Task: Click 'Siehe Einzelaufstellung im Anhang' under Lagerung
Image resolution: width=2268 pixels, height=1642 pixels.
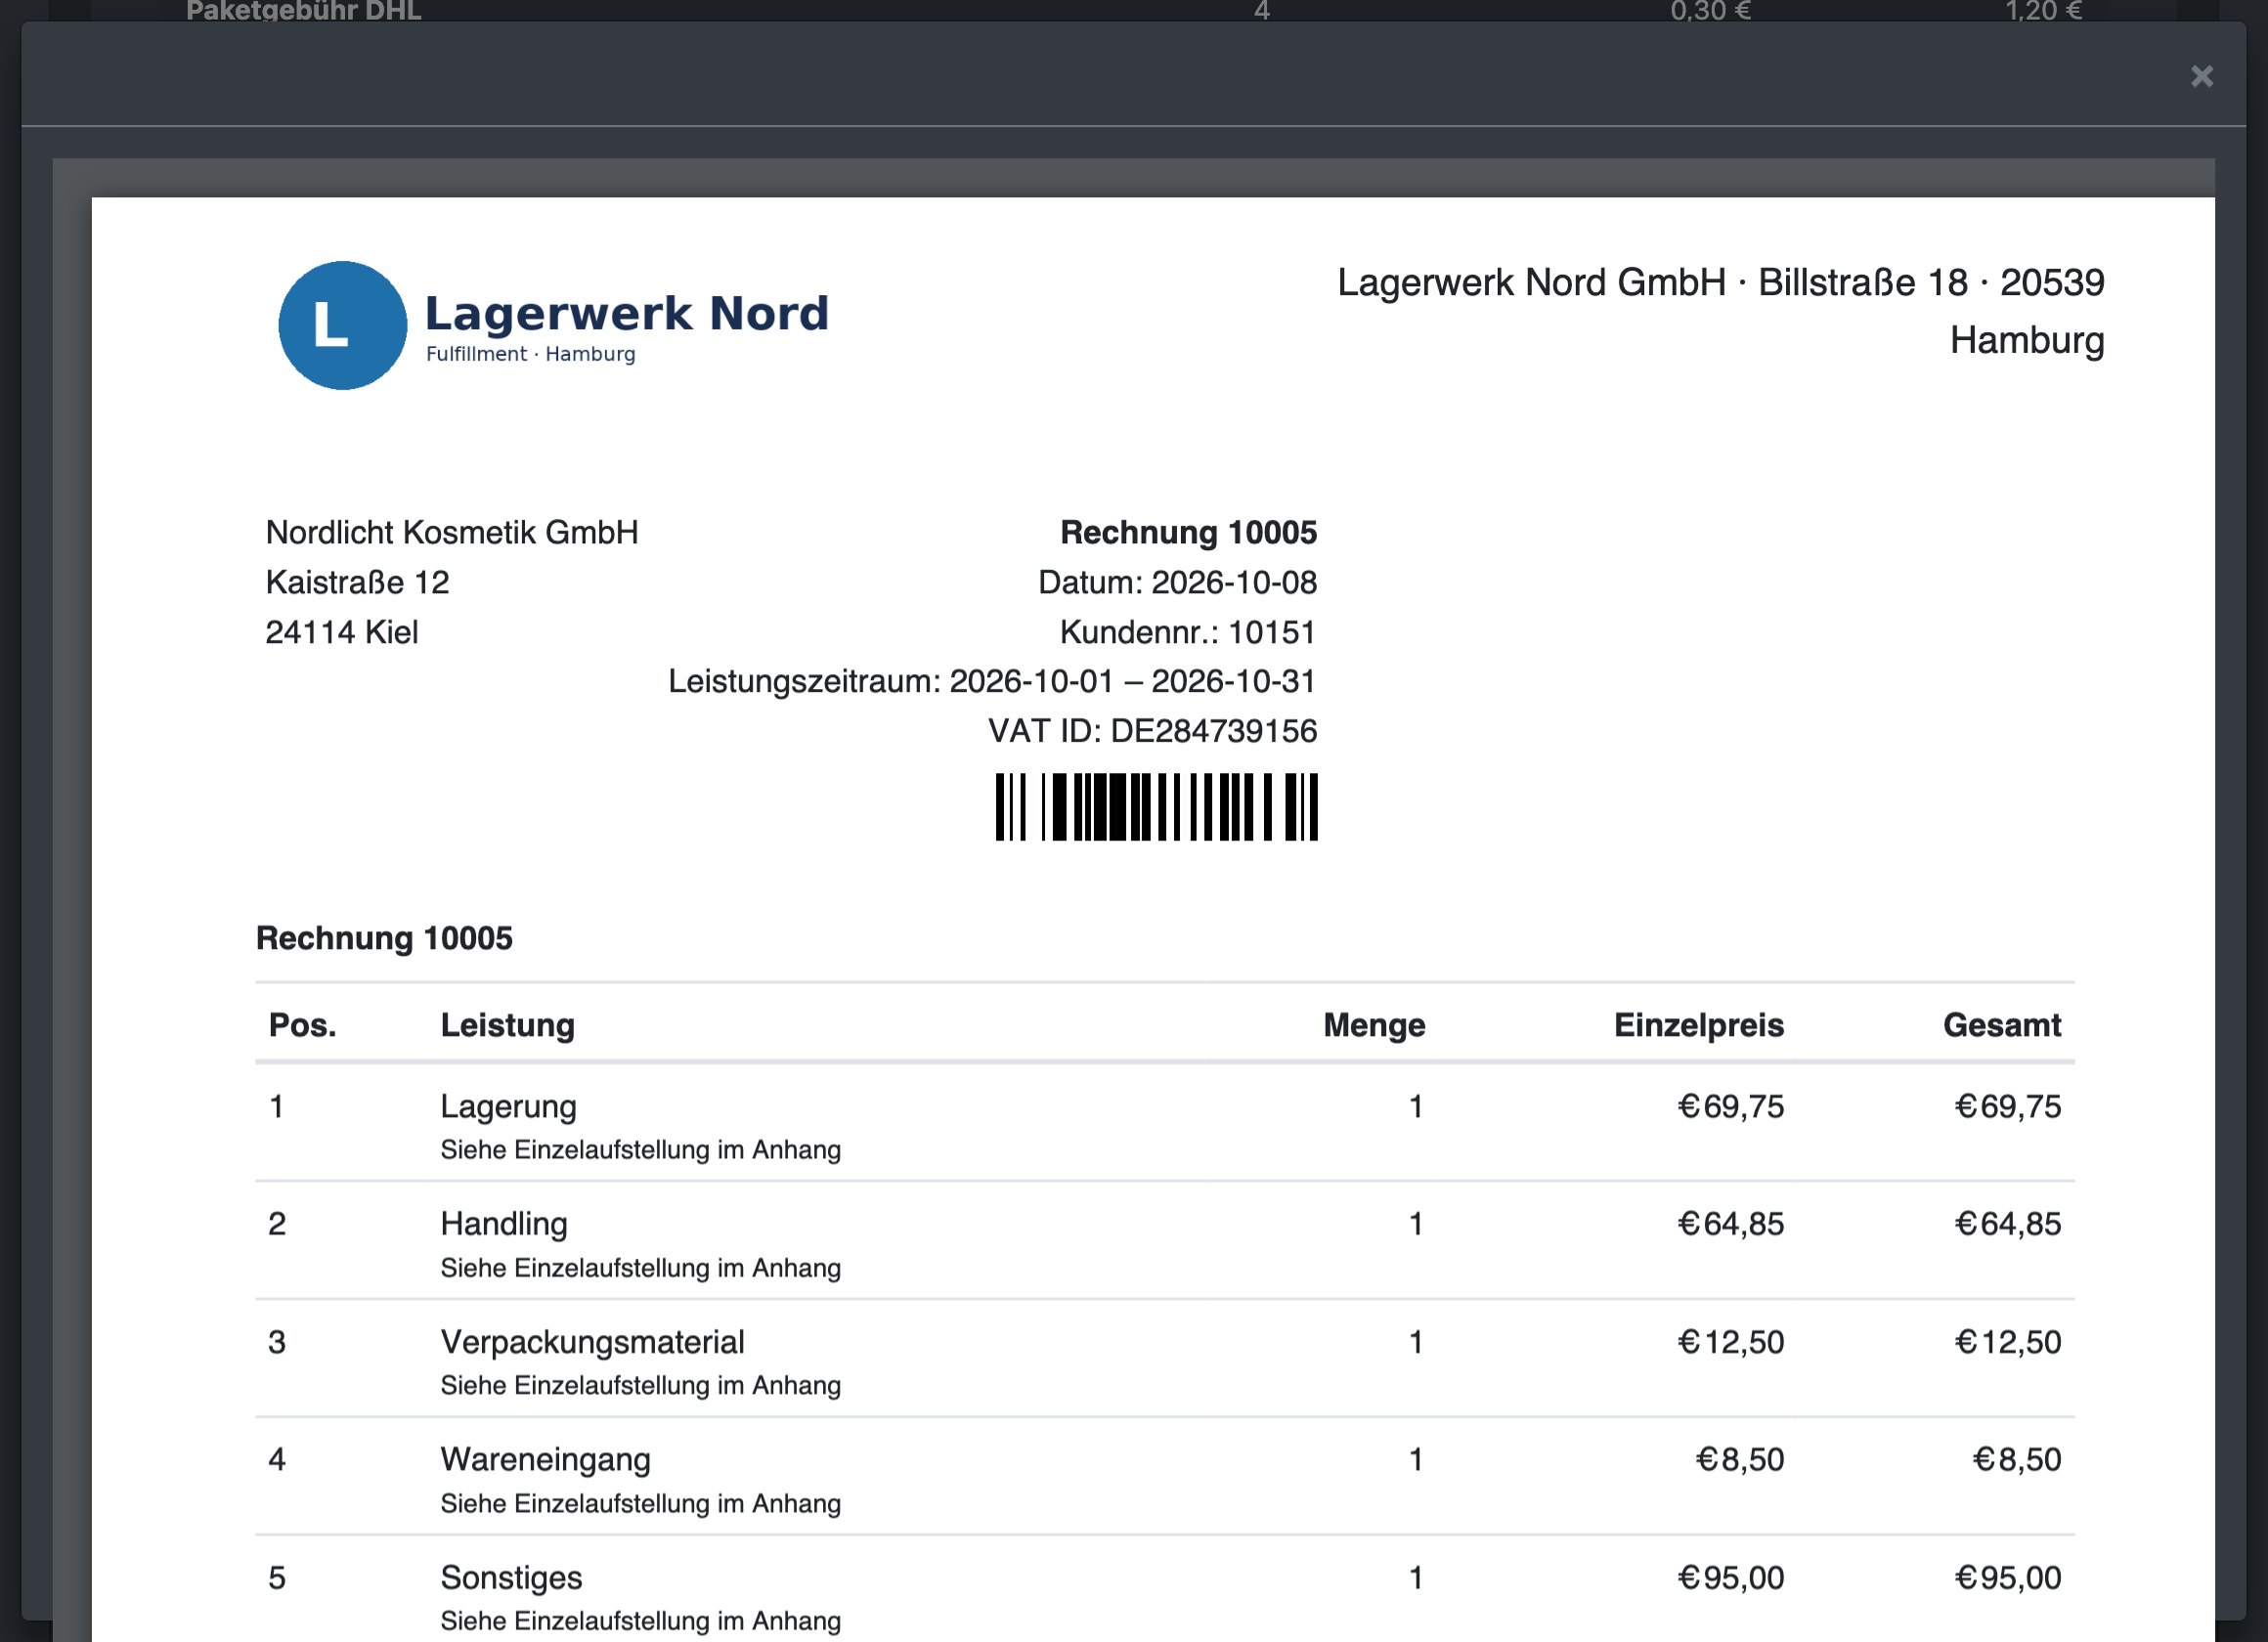Action: click(x=640, y=1150)
